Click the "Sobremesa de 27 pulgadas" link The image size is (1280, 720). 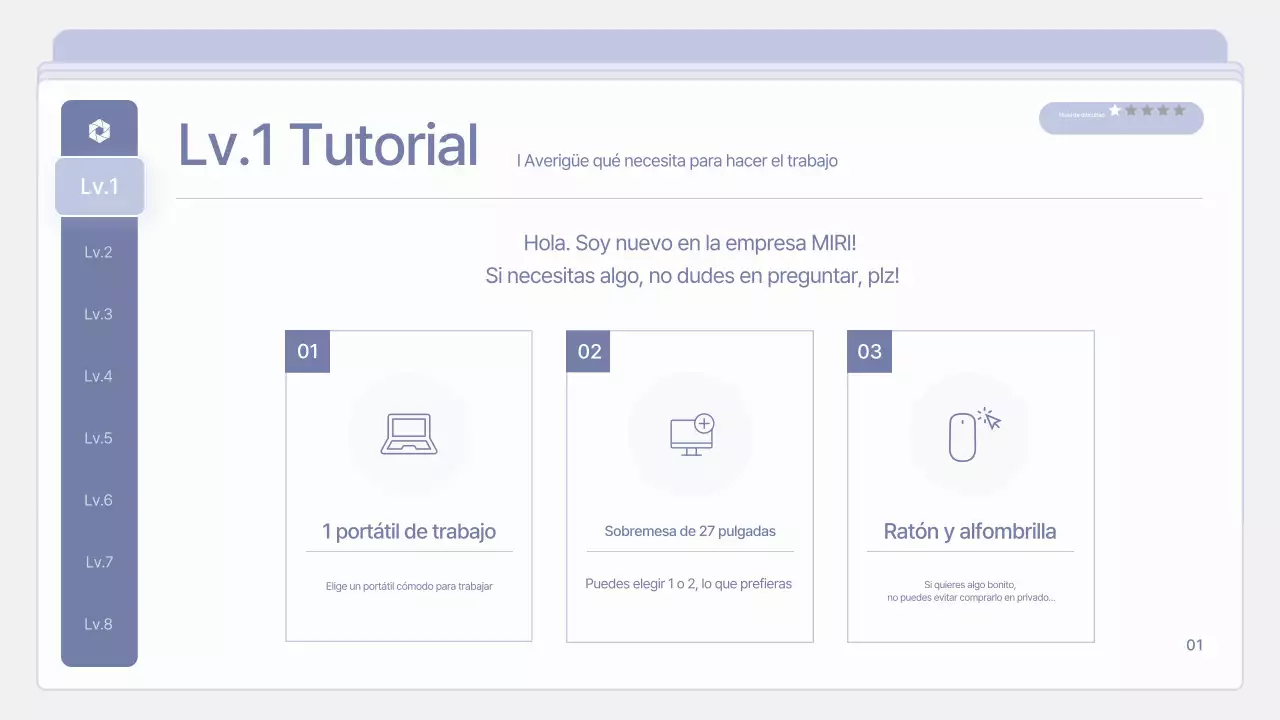689,531
